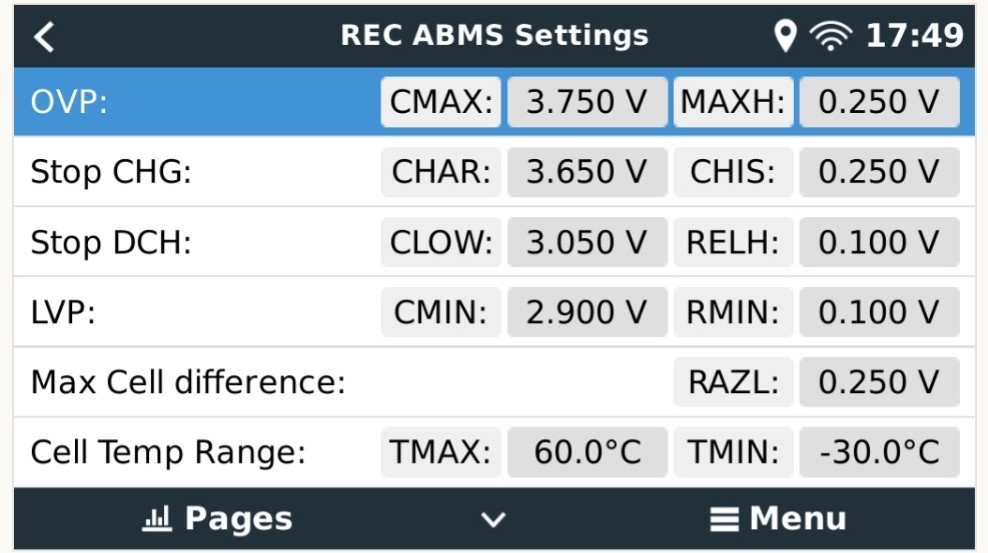
Task: Click the GPS location pin icon
Action: [x=785, y=36]
